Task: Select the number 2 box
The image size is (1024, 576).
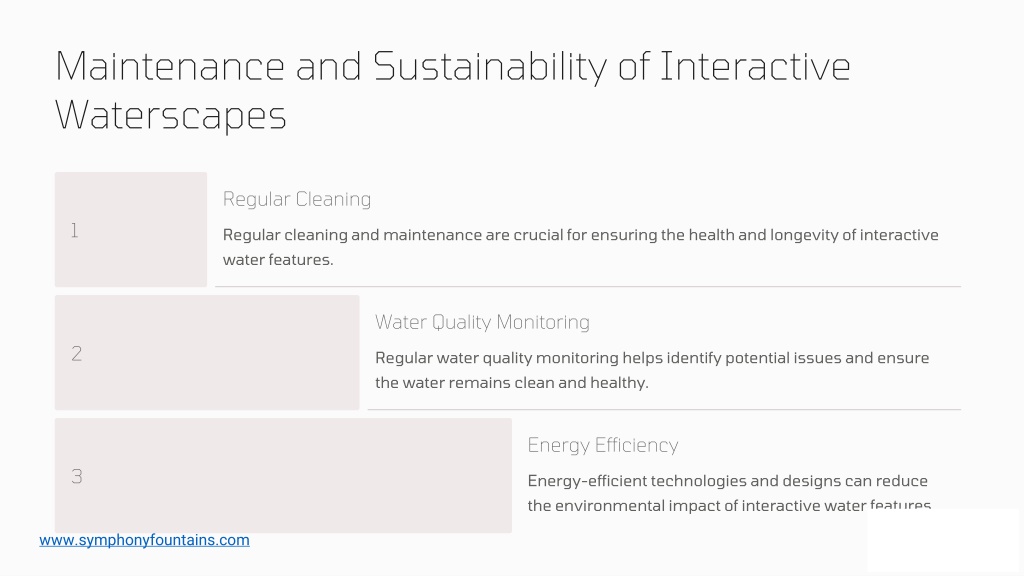Action: coord(207,353)
